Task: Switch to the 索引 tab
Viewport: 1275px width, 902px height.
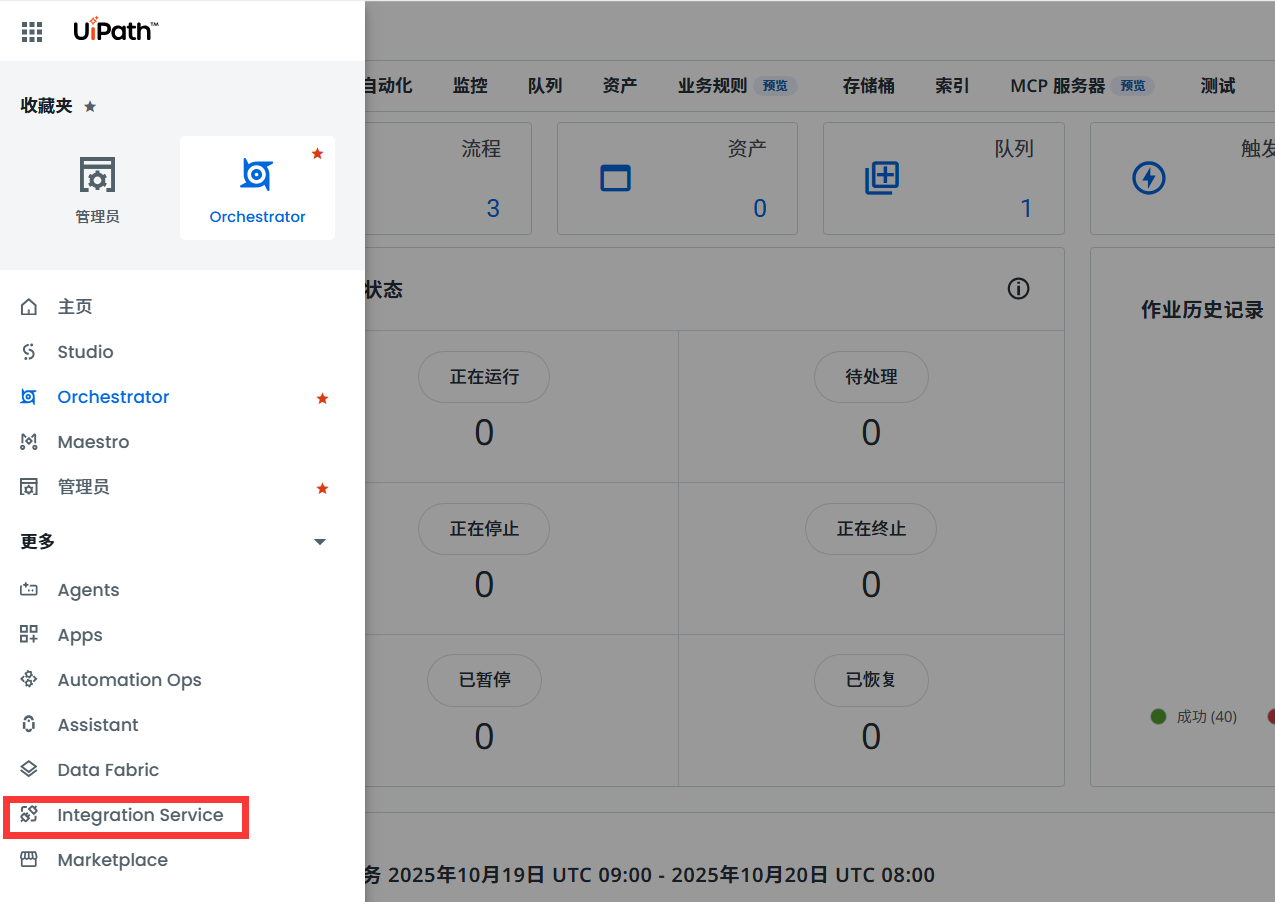Action: click(x=952, y=86)
